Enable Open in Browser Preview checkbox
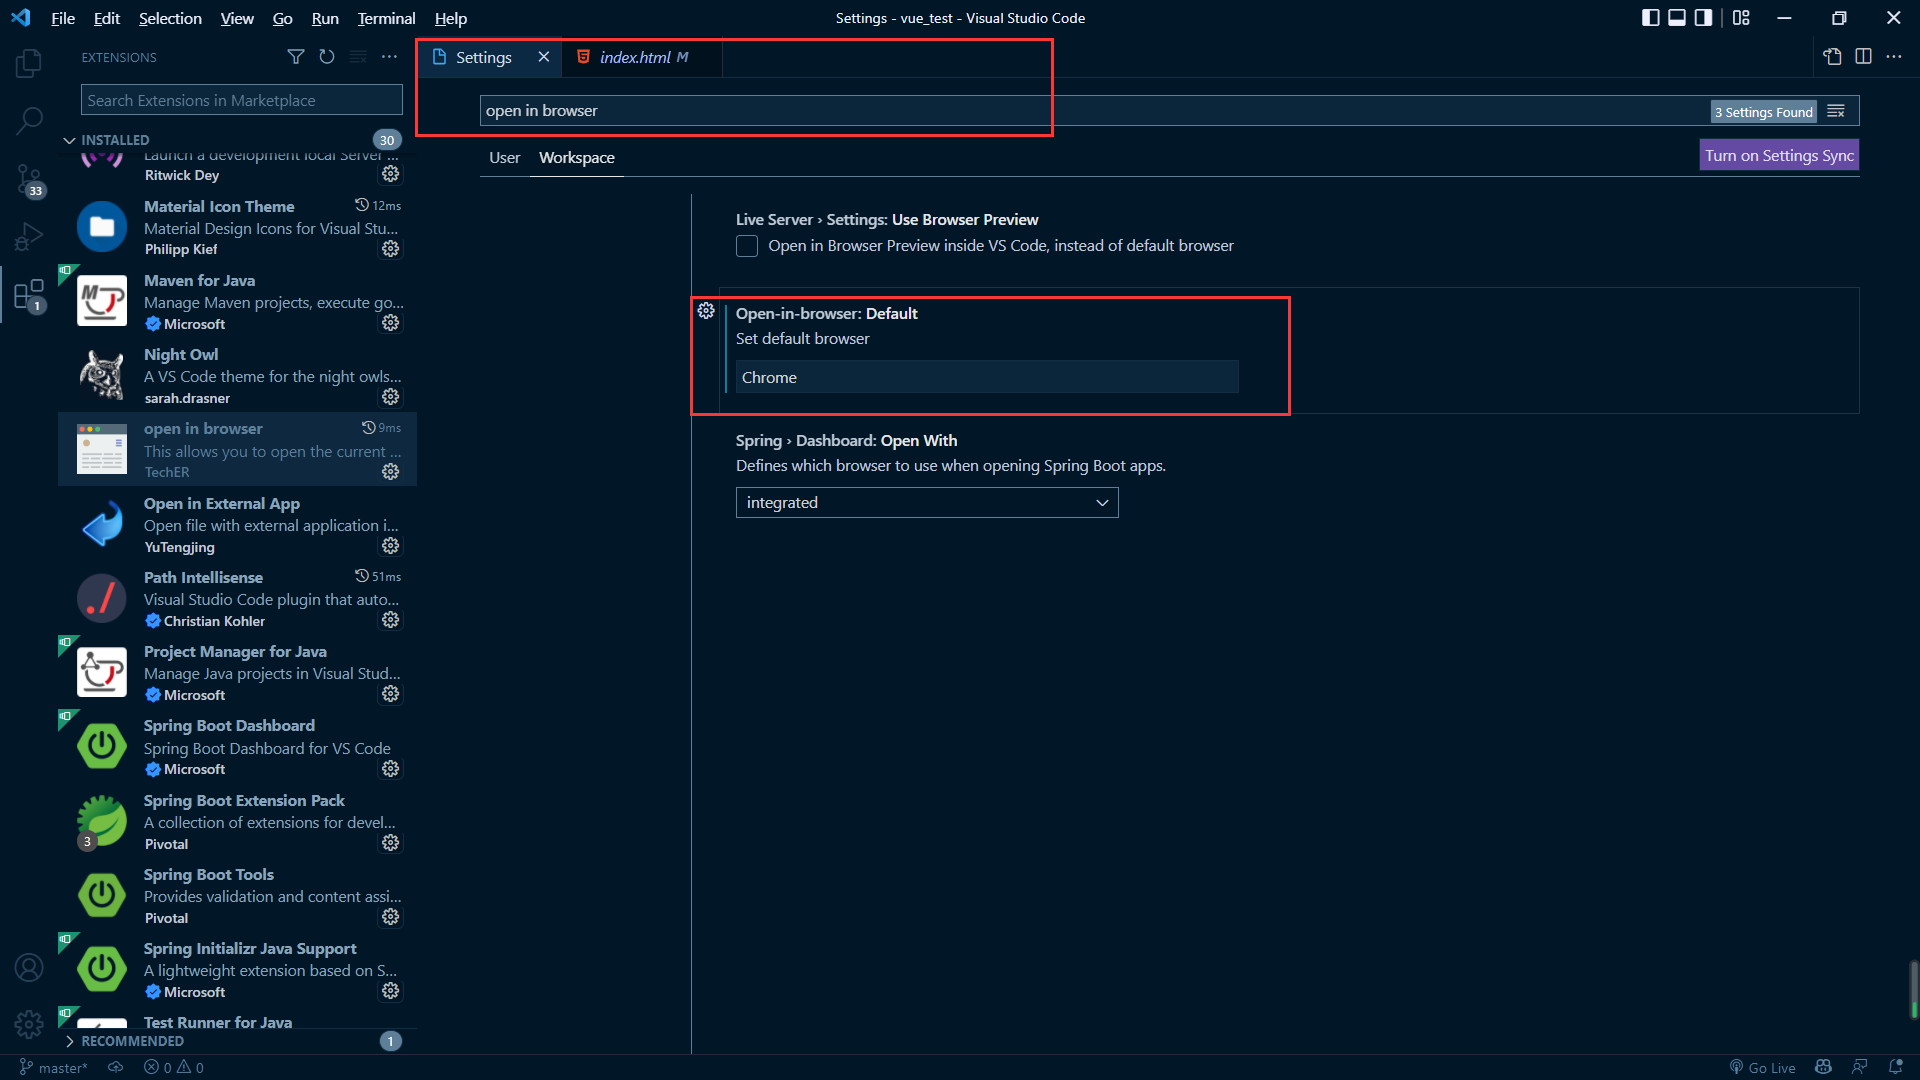Viewport: 1920px width, 1080px height. 747,246
